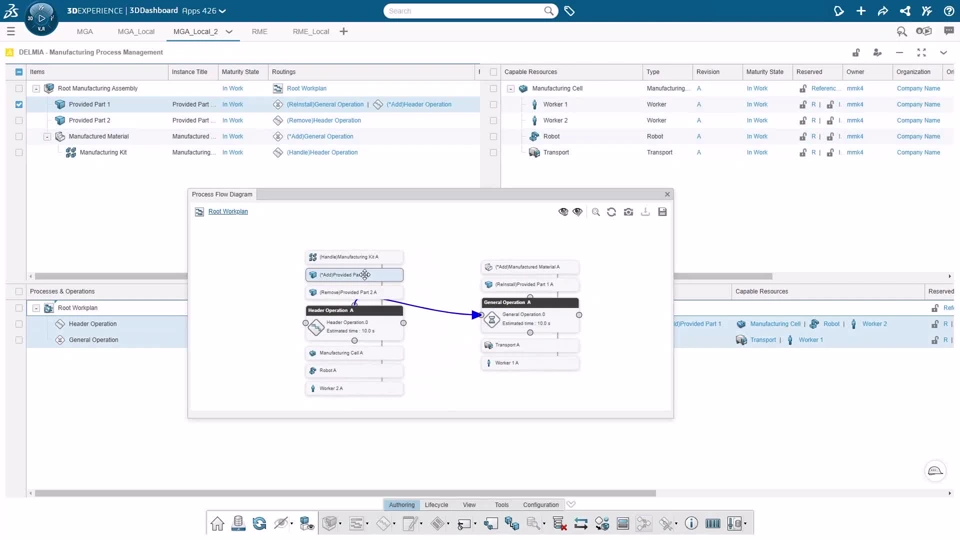Screen dimensions: 960x540
Task: Take a snapshot with camera icon in diagram
Action: (x=628, y=212)
